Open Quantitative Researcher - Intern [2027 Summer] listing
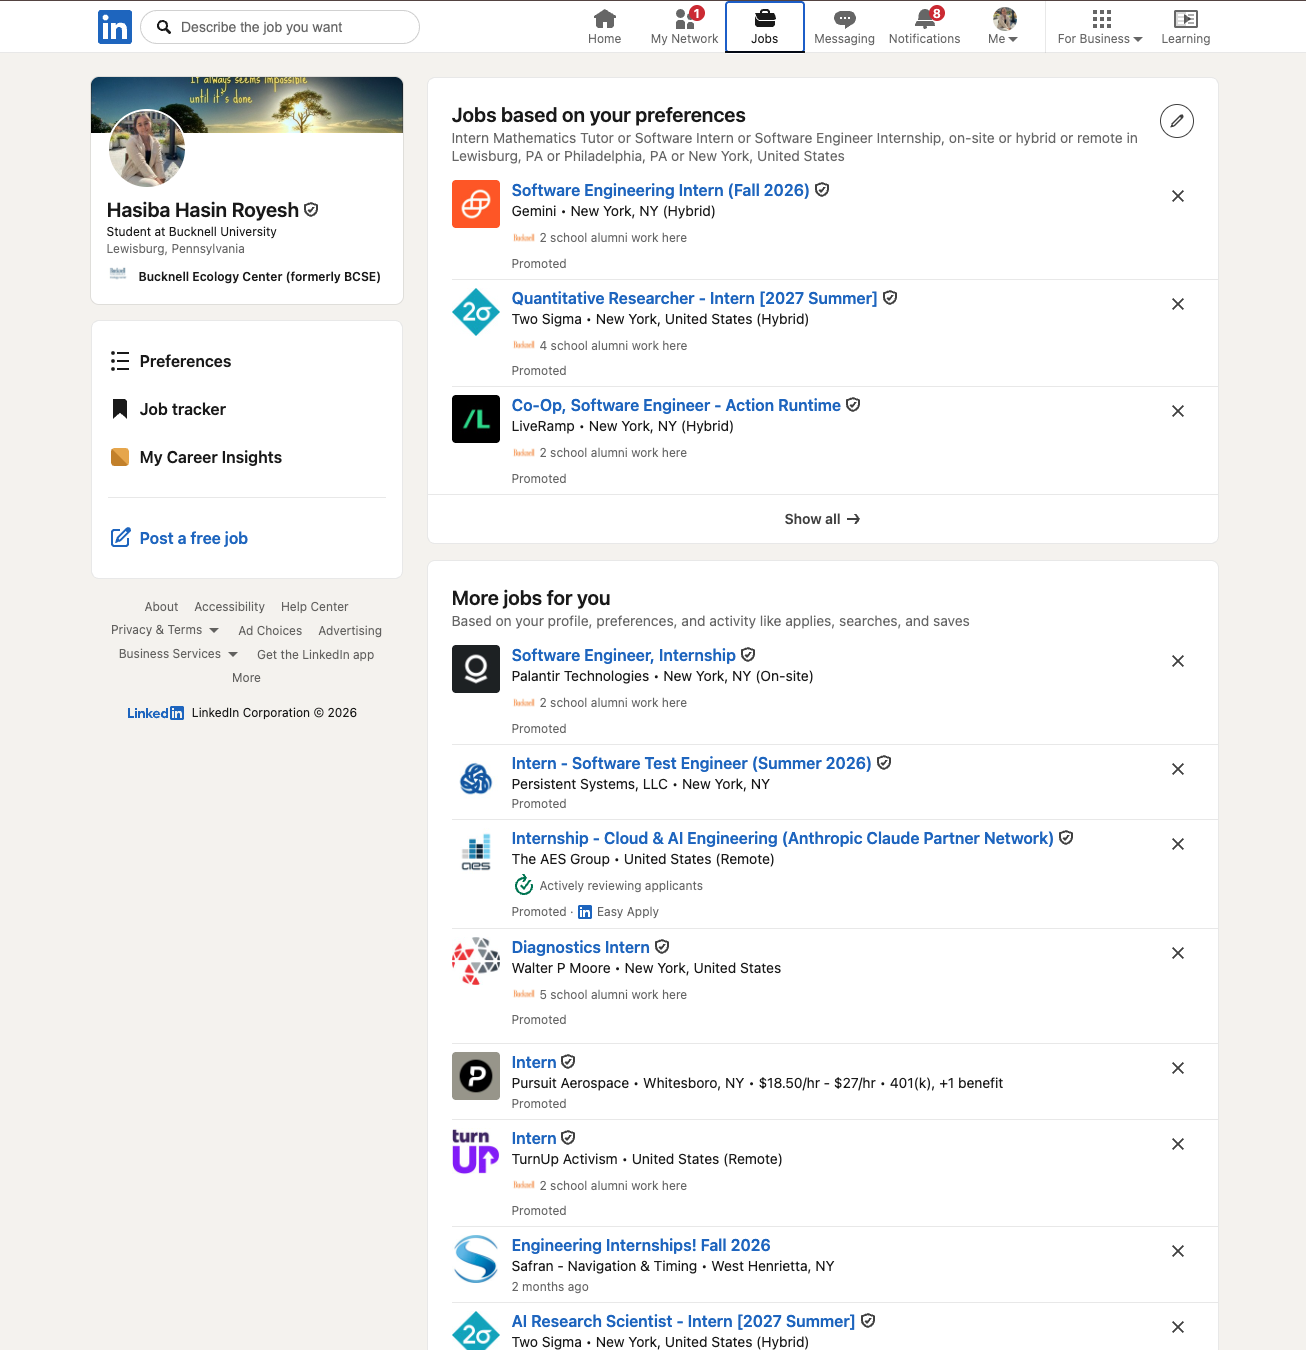The image size is (1306, 1350). coord(694,298)
